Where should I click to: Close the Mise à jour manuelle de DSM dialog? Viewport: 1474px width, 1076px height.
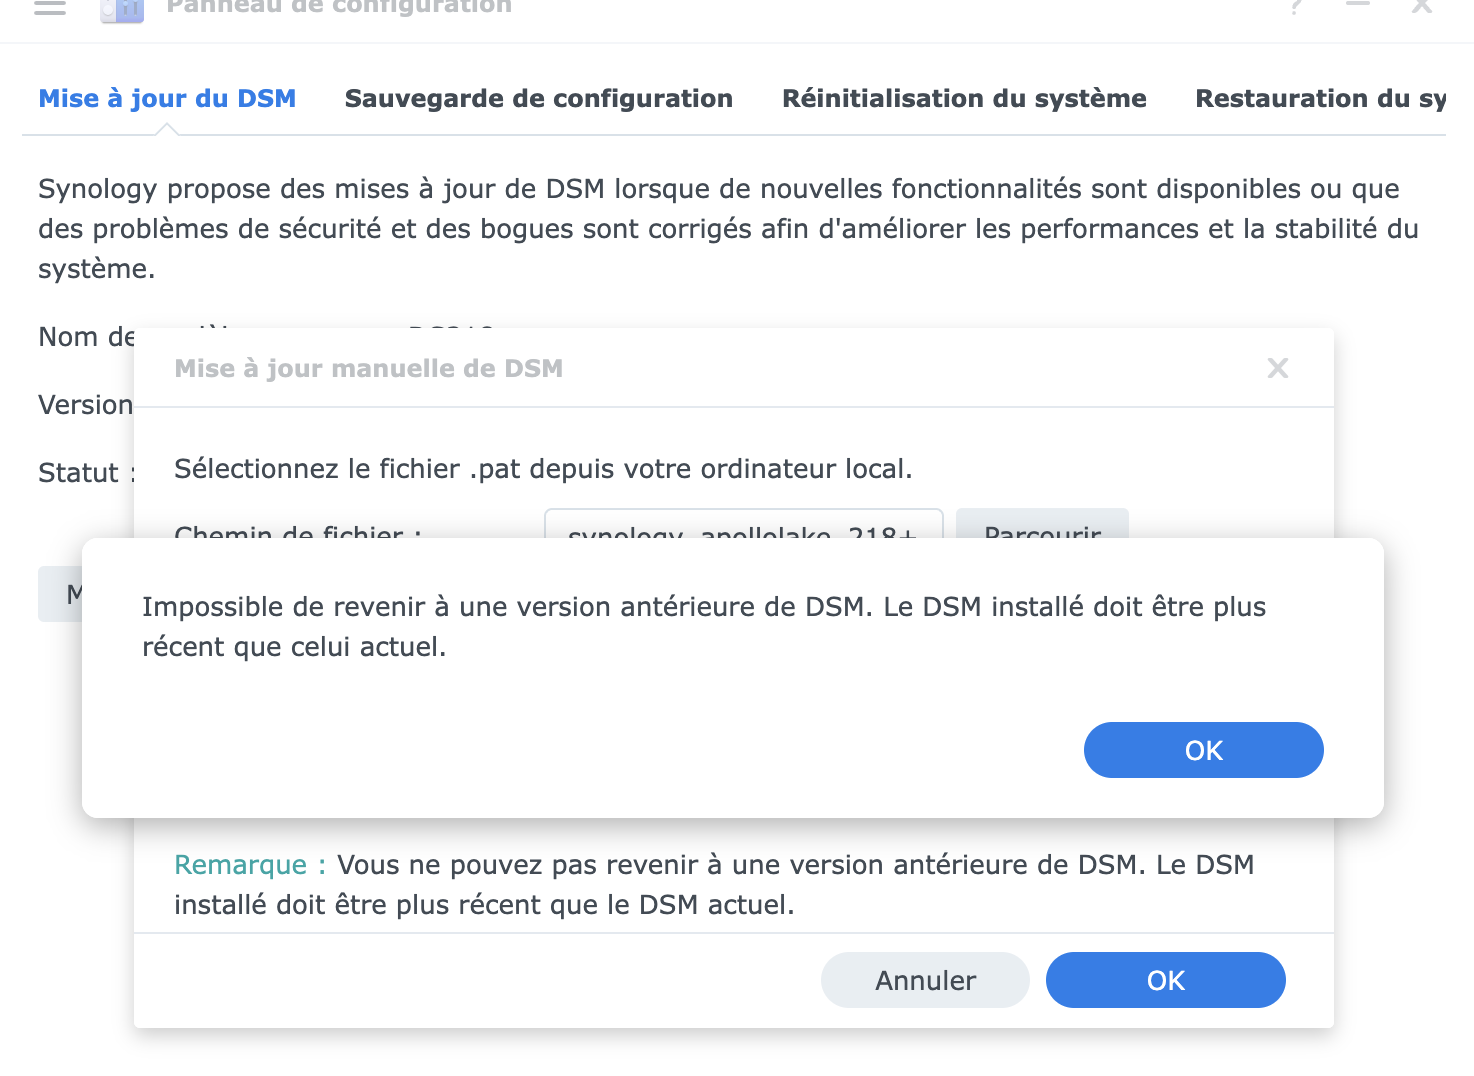point(1278,368)
